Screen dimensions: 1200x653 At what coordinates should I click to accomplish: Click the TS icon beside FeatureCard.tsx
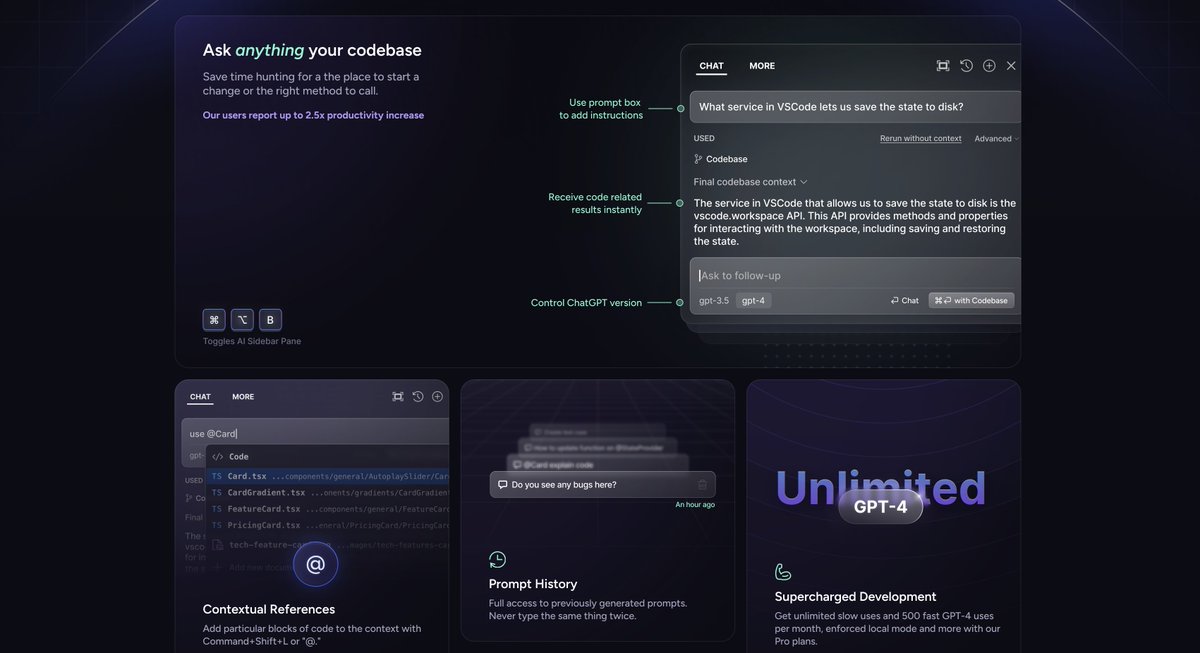click(217, 509)
